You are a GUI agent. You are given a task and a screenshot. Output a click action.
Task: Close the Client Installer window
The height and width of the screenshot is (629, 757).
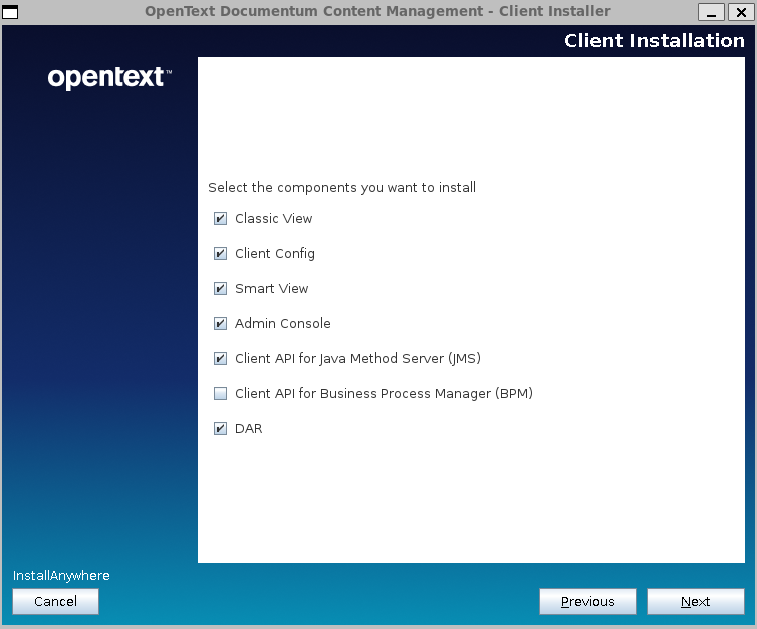740,12
